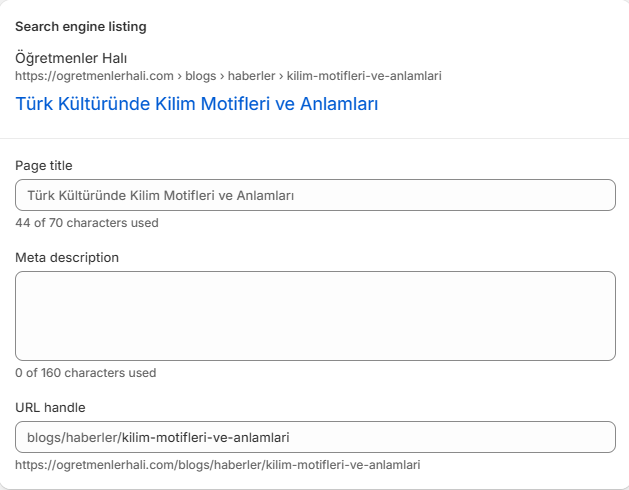Click the "blogs/haberler/" prefix in URL handle field
Image resolution: width=629 pixels, height=490 pixels.
73,437
